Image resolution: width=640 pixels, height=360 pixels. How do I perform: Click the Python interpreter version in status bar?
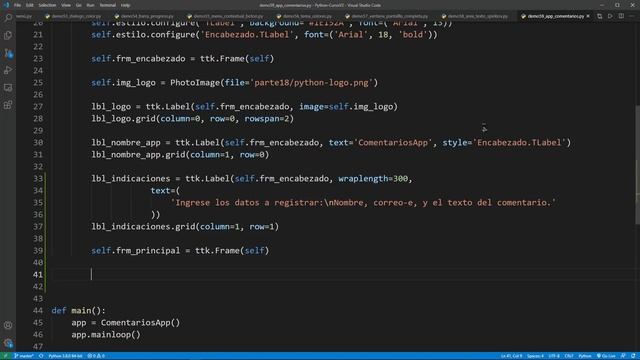click(65, 356)
